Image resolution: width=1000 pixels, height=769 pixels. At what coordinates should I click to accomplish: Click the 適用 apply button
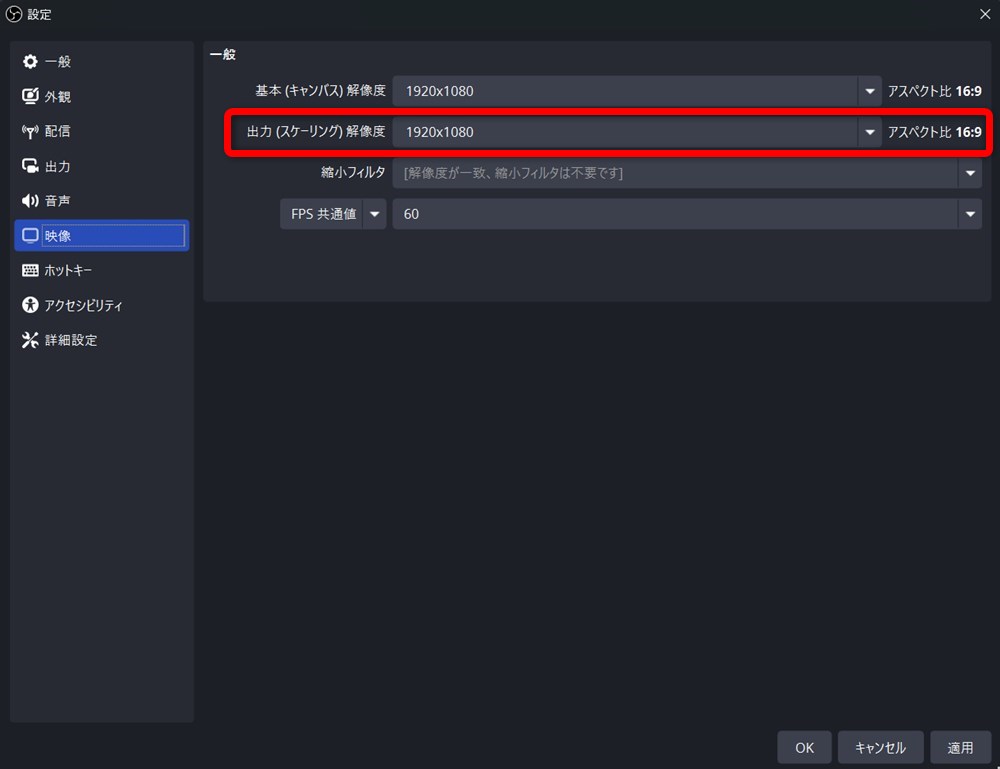(960, 747)
